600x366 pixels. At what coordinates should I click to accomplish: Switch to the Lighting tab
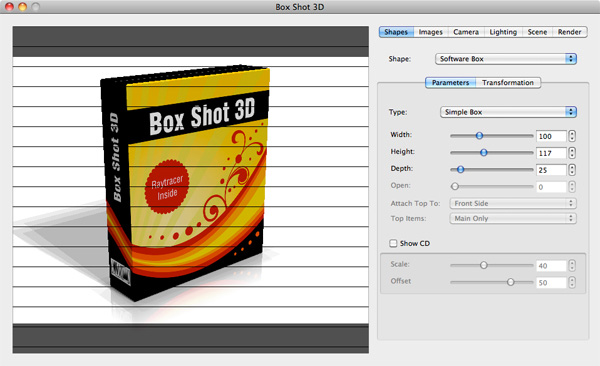tap(503, 32)
